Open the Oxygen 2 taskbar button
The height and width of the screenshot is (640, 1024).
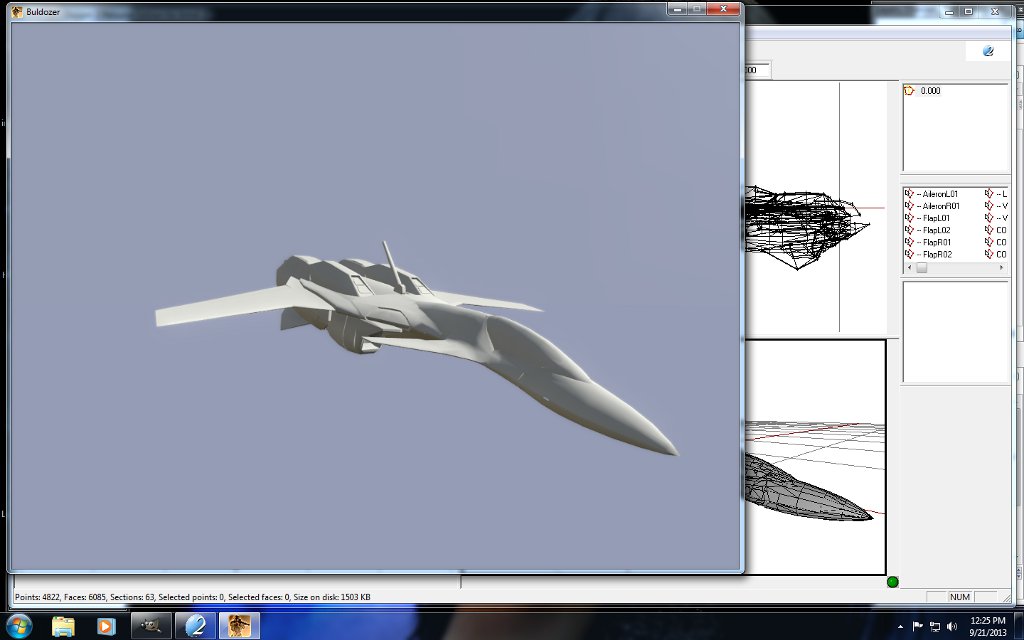[x=195, y=626]
